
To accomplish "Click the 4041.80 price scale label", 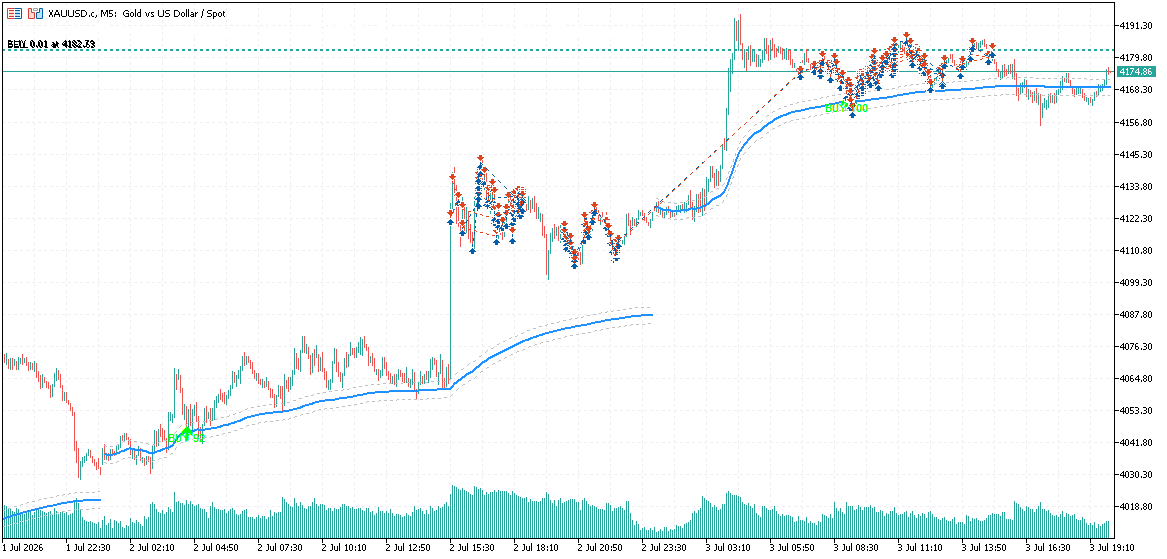I will [1136, 442].
